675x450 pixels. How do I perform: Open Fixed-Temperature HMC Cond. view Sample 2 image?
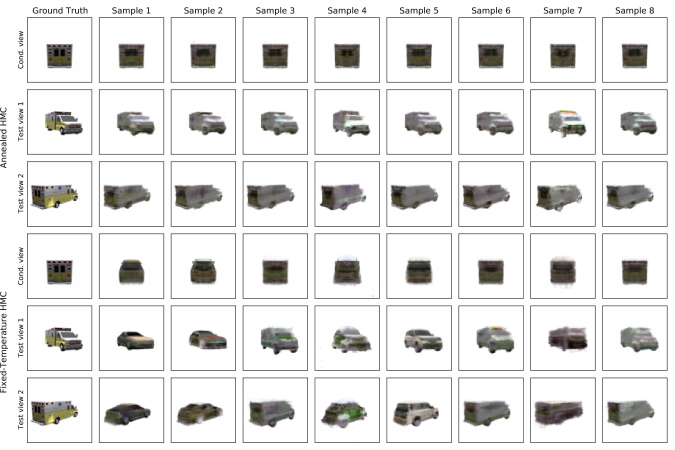[203, 266]
